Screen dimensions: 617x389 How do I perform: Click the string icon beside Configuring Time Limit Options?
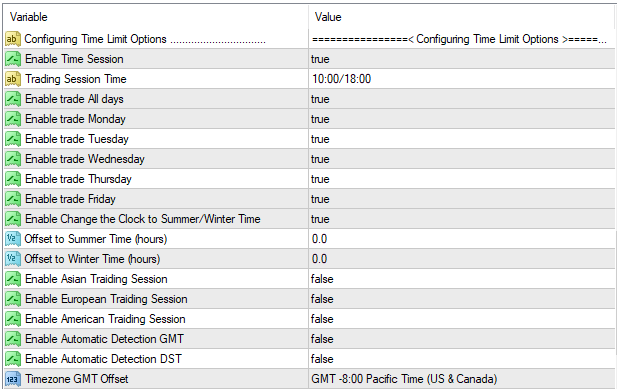13,39
